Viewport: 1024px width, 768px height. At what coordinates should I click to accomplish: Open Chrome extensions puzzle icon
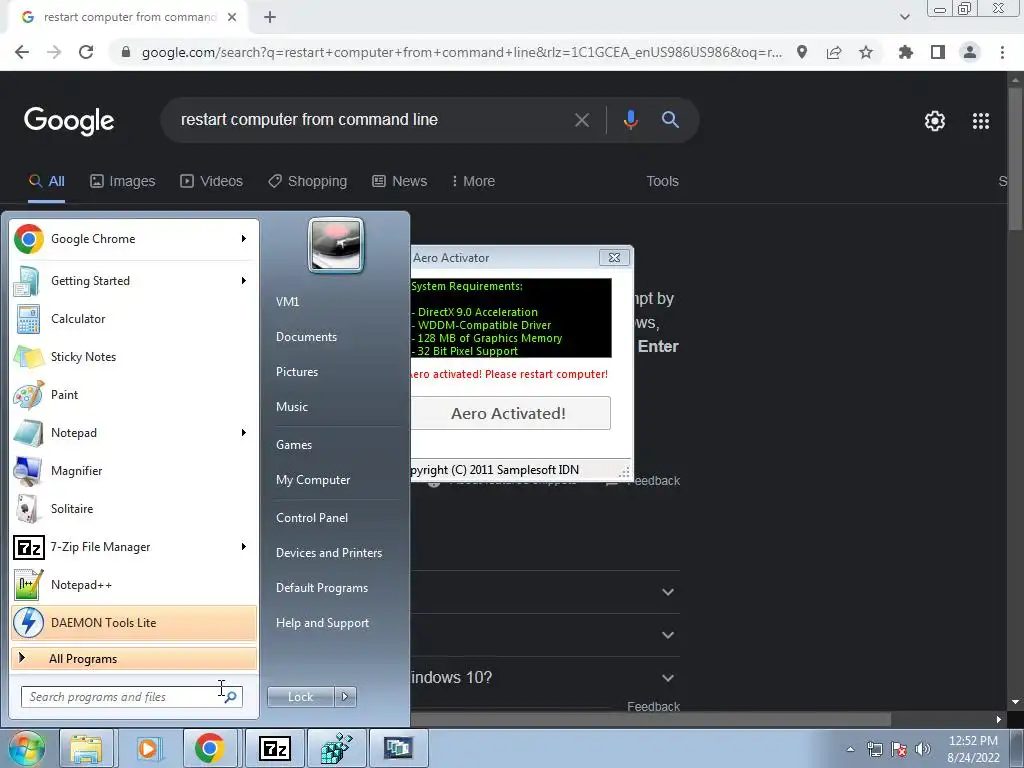pos(905,52)
